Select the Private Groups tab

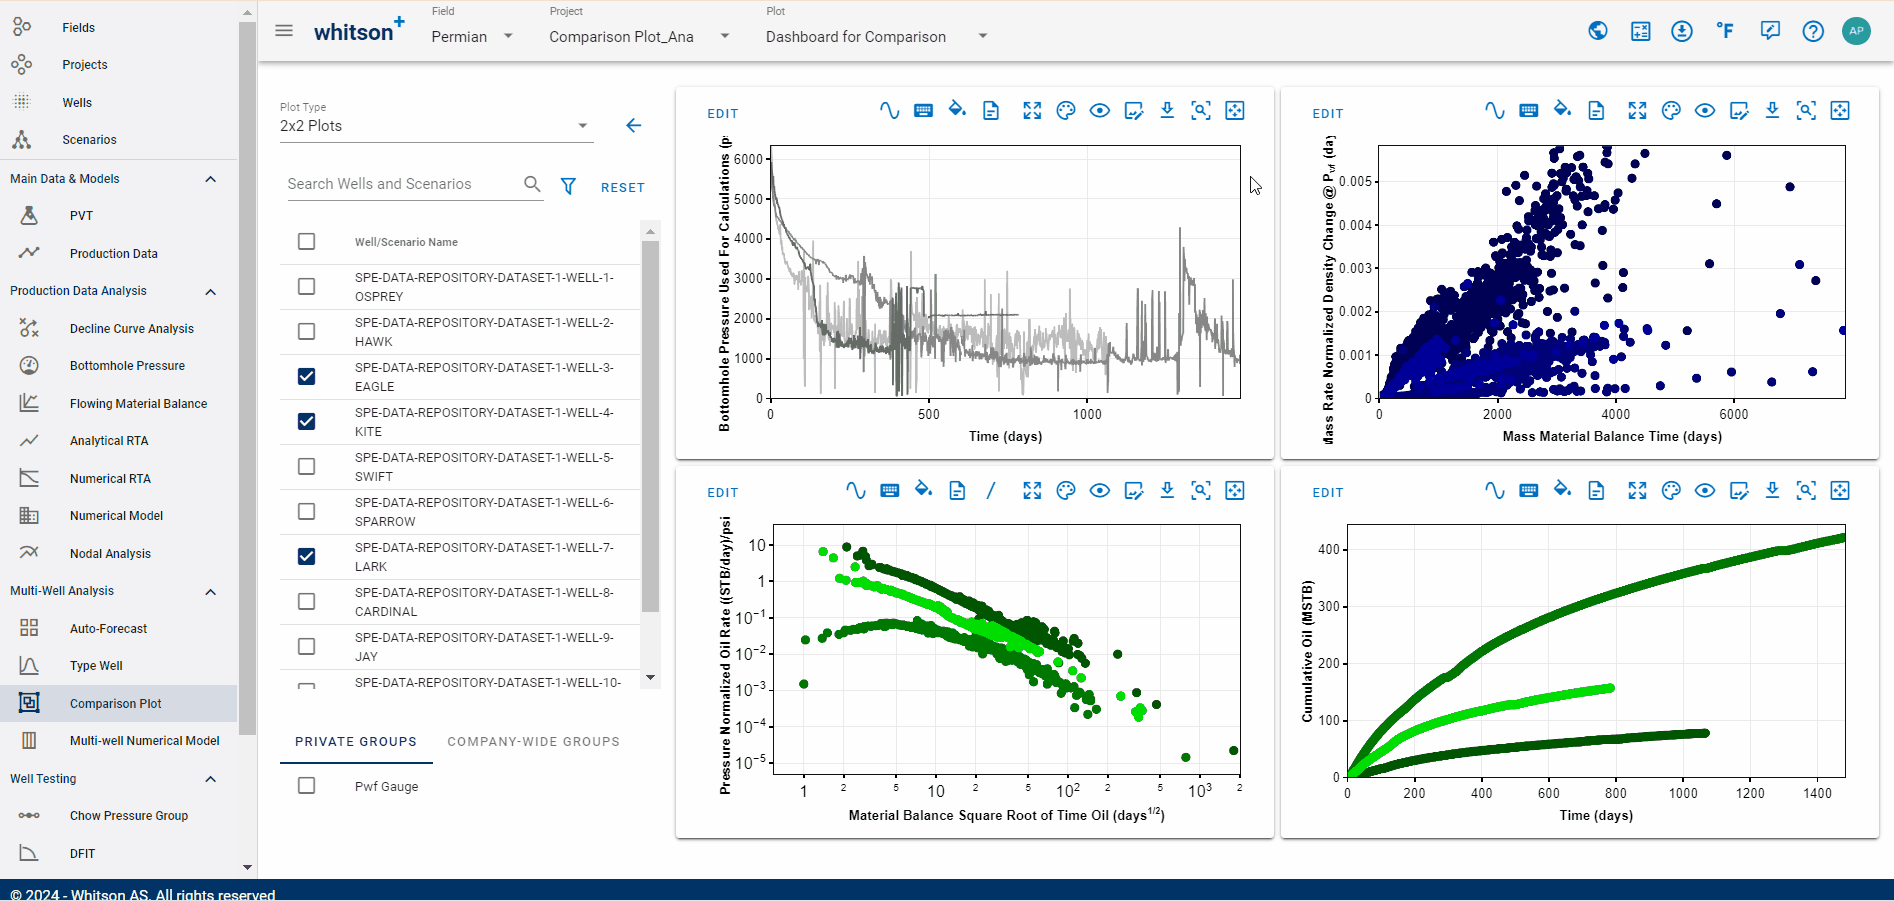(356, 742)
